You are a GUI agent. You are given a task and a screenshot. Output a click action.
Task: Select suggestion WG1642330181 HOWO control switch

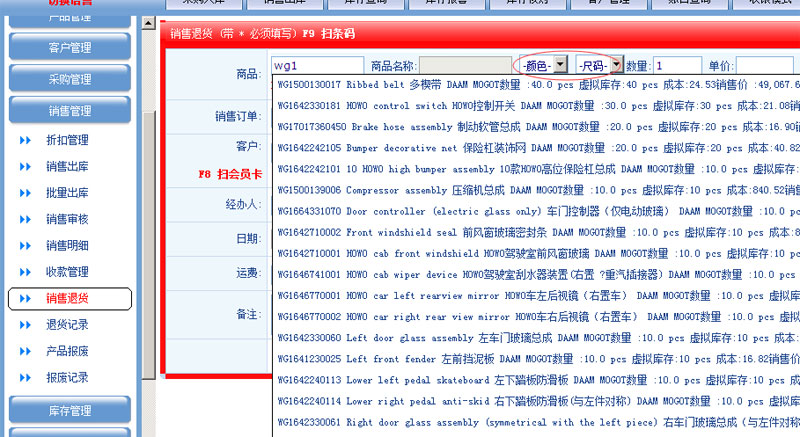coord(536,106)
